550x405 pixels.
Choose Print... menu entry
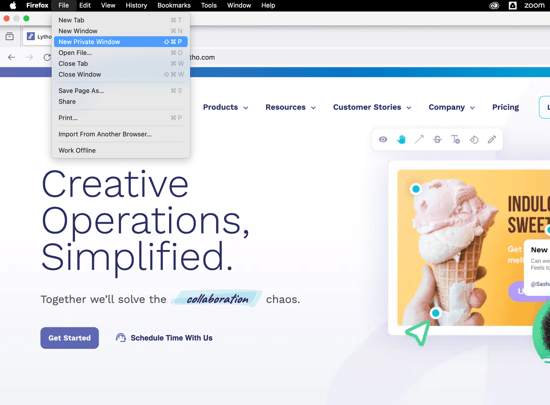click(121, 117)
